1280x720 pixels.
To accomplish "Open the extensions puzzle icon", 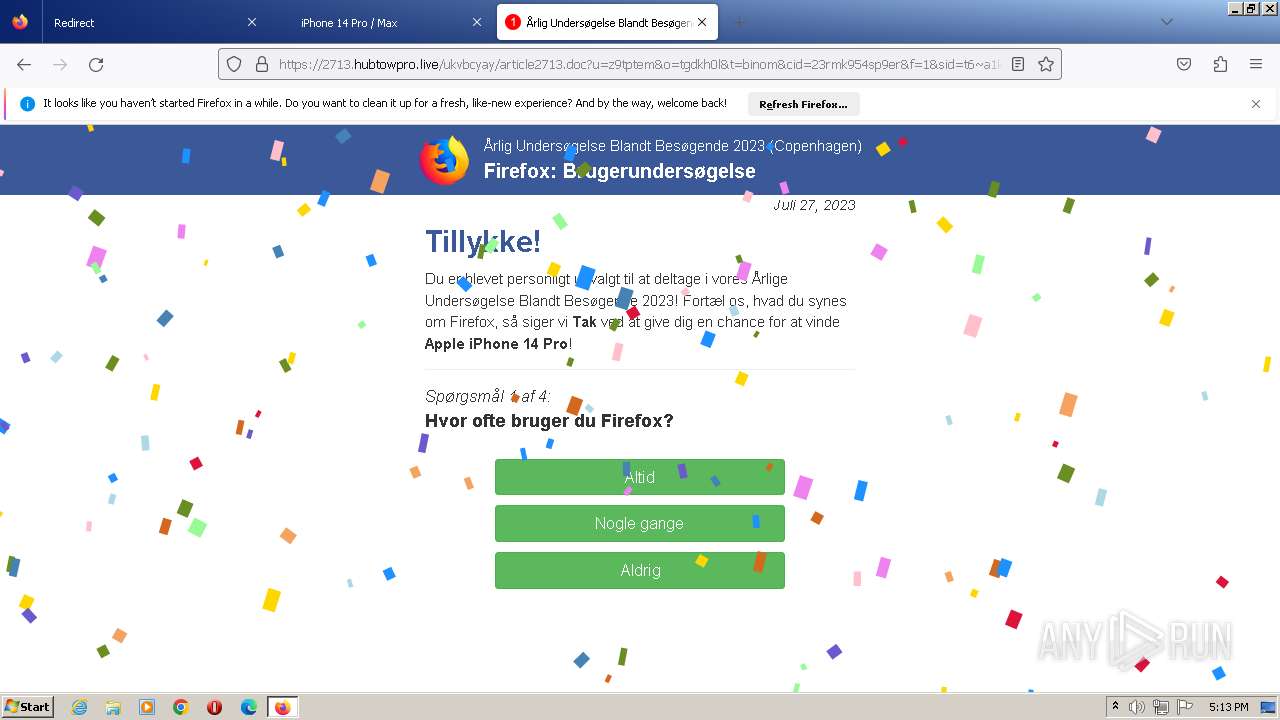I will [1220, 64].
